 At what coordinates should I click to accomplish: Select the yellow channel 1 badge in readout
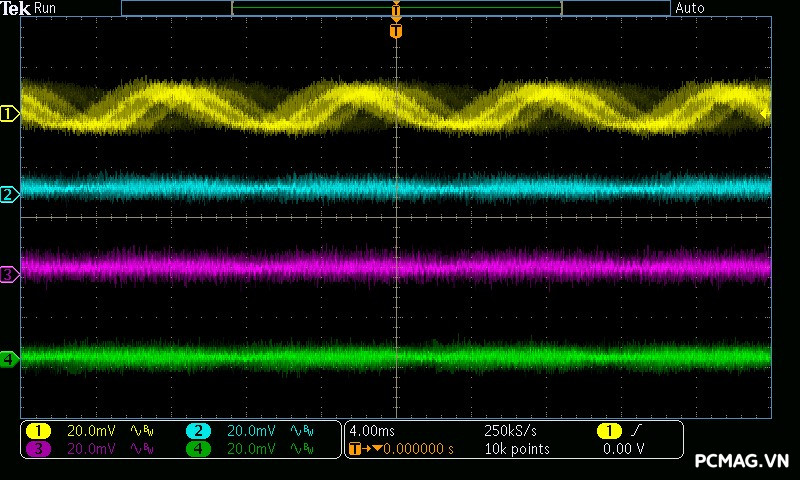tap(38, 430)
